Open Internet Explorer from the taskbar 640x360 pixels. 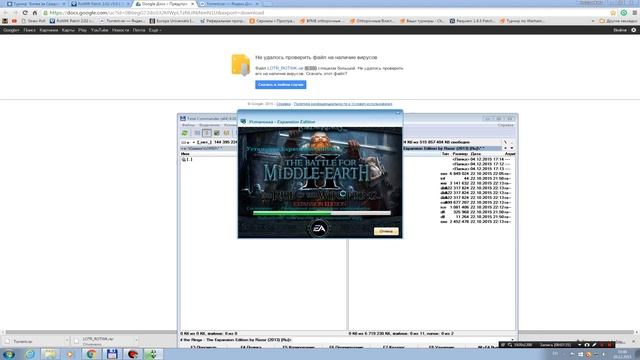click(30, 354)
